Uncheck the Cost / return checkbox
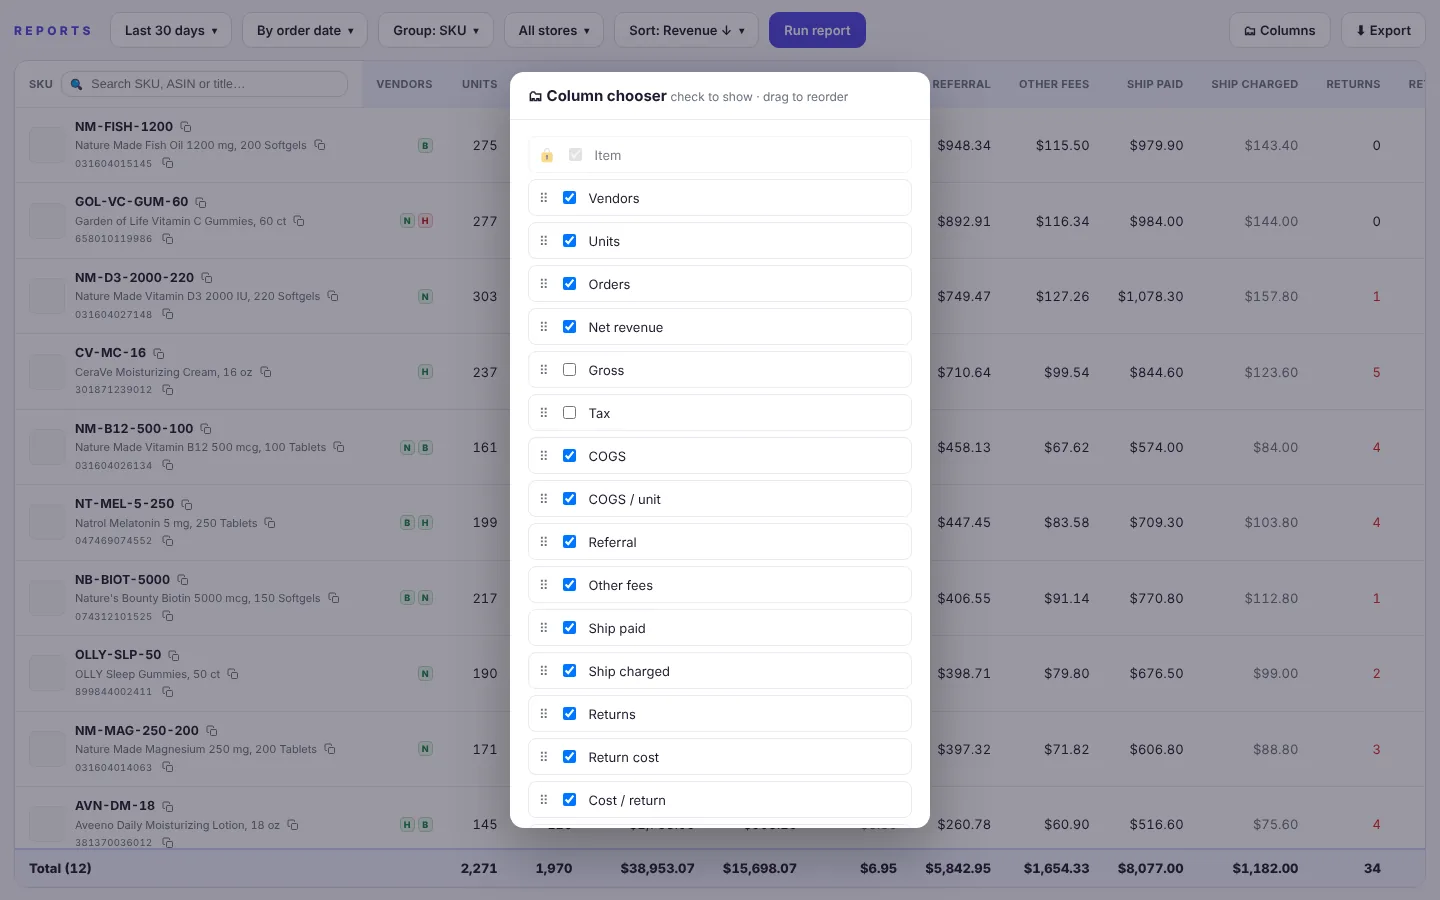Viewport: 1440px width, 900px height. (570, 800)
